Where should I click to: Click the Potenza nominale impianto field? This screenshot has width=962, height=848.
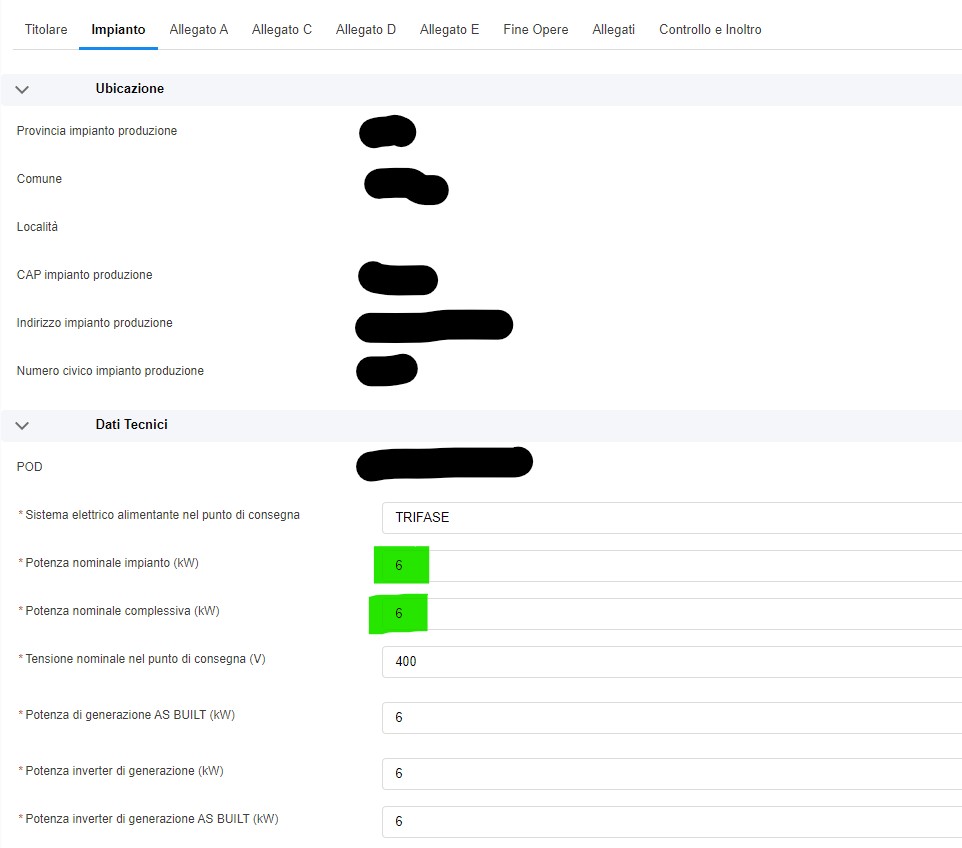(670, 566)
